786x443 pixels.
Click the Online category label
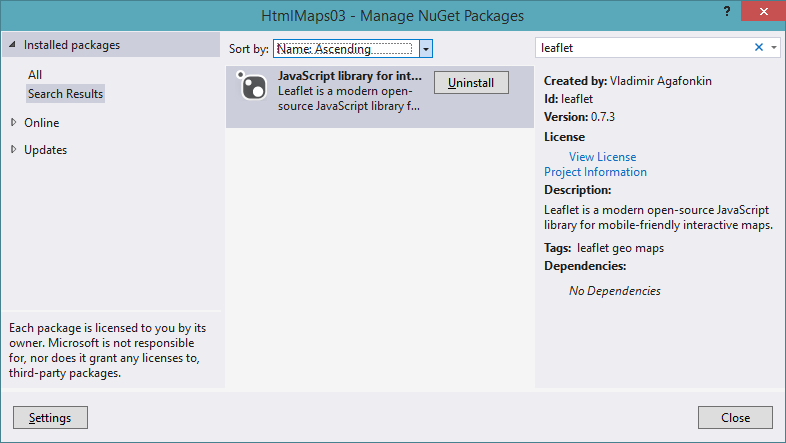(x=42, y=123)
